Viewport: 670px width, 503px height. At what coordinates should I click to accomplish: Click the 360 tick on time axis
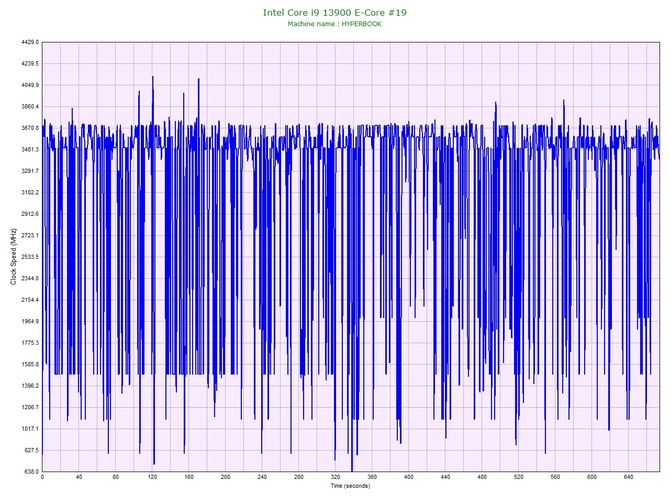[x=372, y=477]
